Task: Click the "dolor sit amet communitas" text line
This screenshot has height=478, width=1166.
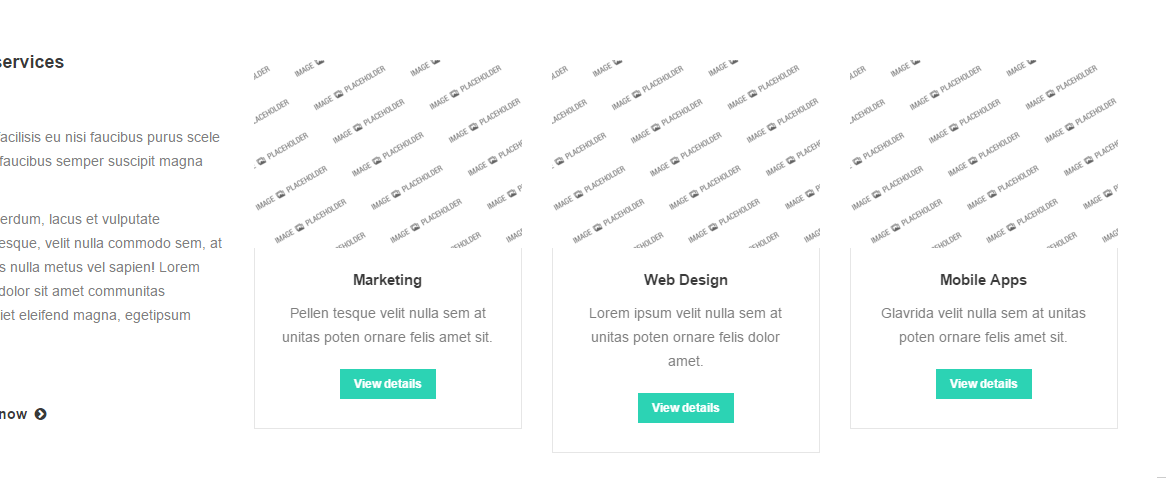Action: [82, 291]
